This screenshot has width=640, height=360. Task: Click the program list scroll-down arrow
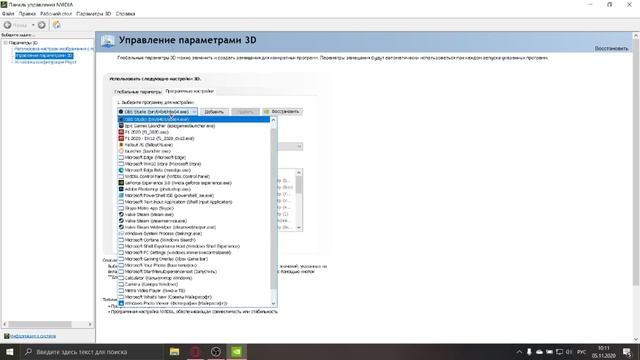point(273,303)
